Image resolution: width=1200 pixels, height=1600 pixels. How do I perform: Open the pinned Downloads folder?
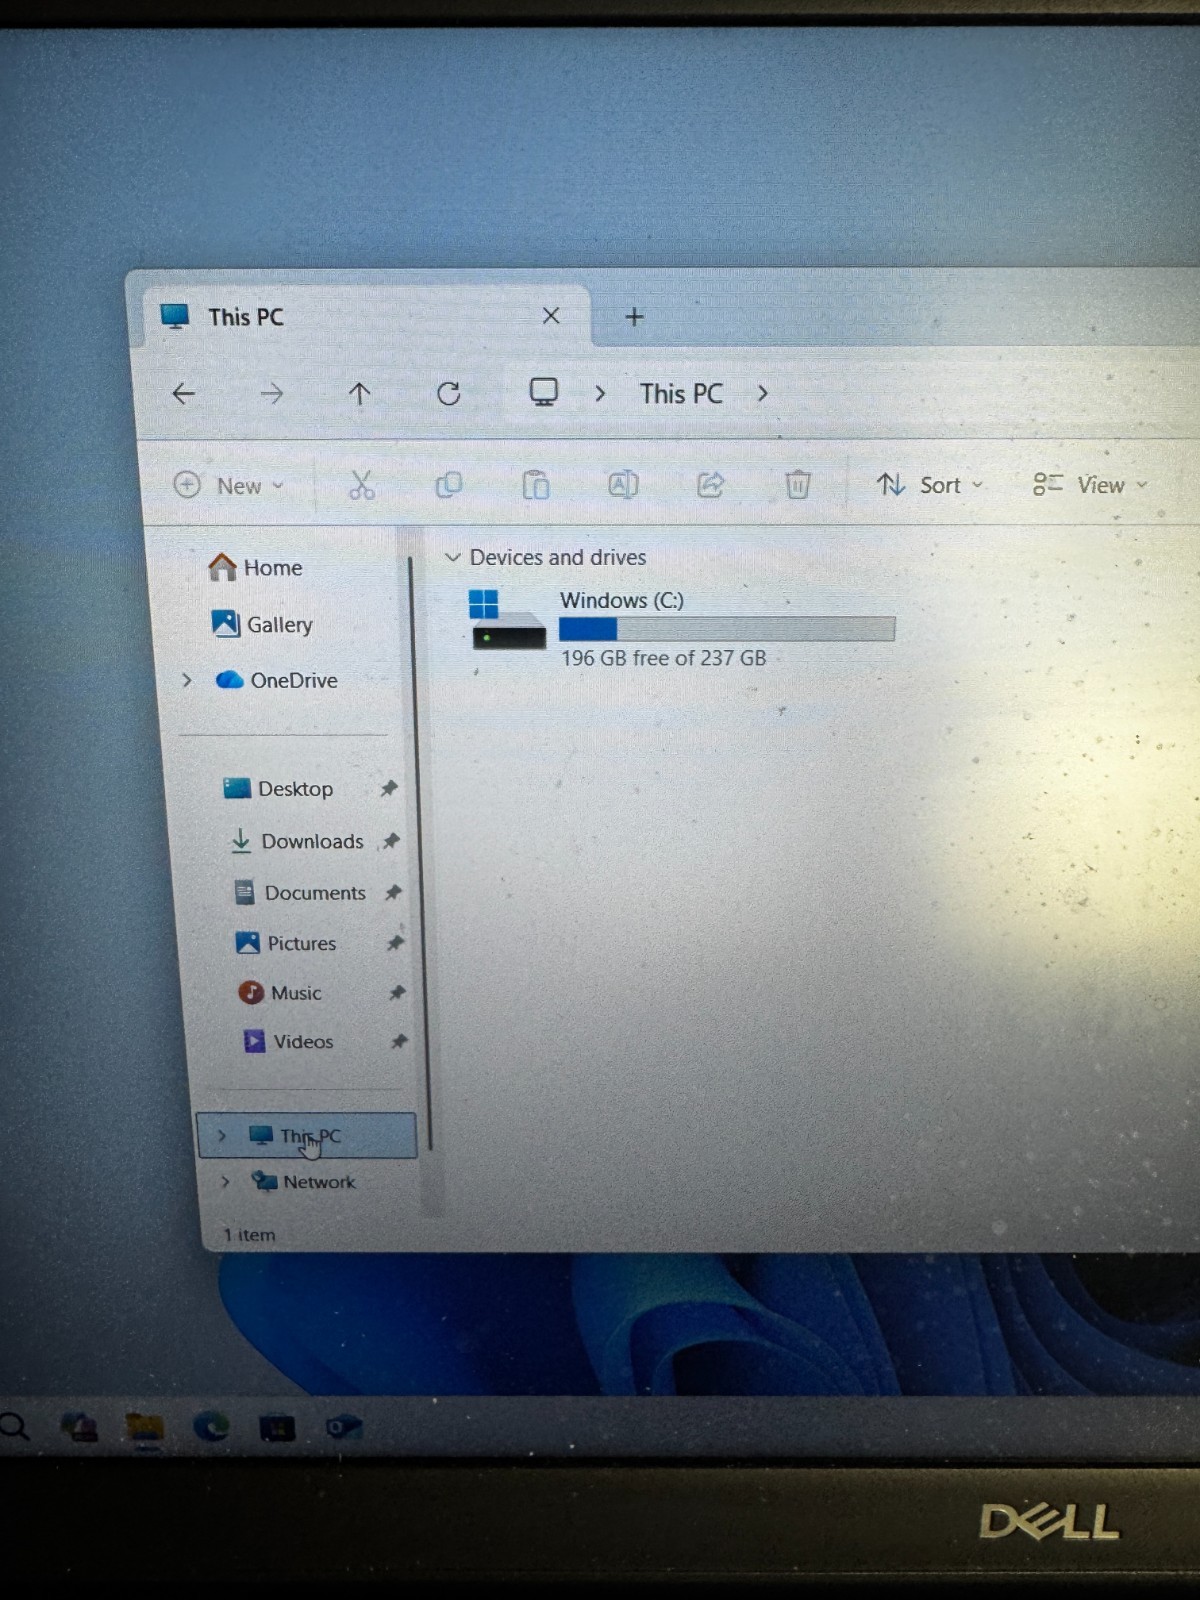[x=297, y=841]
